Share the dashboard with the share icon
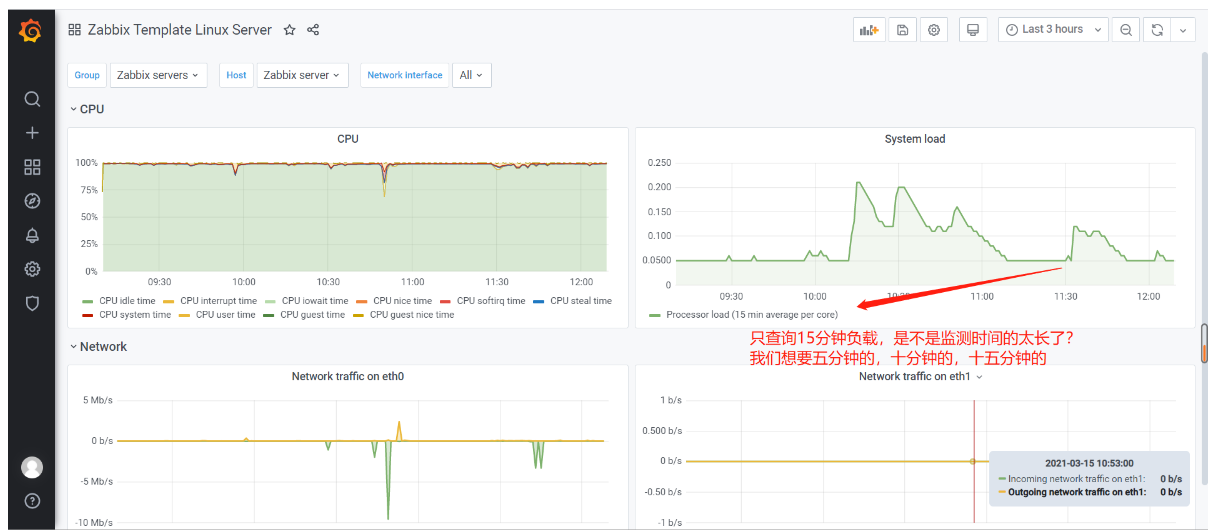1211x532 pixels. [x=313, y=30]
